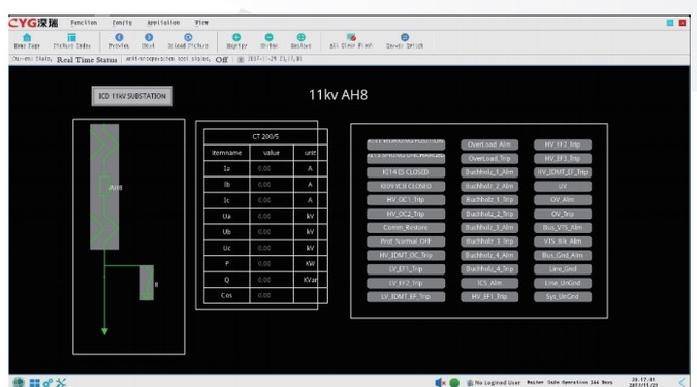
Task: Click the VTS_Blk Alm indicator
Action: (563, 241)
